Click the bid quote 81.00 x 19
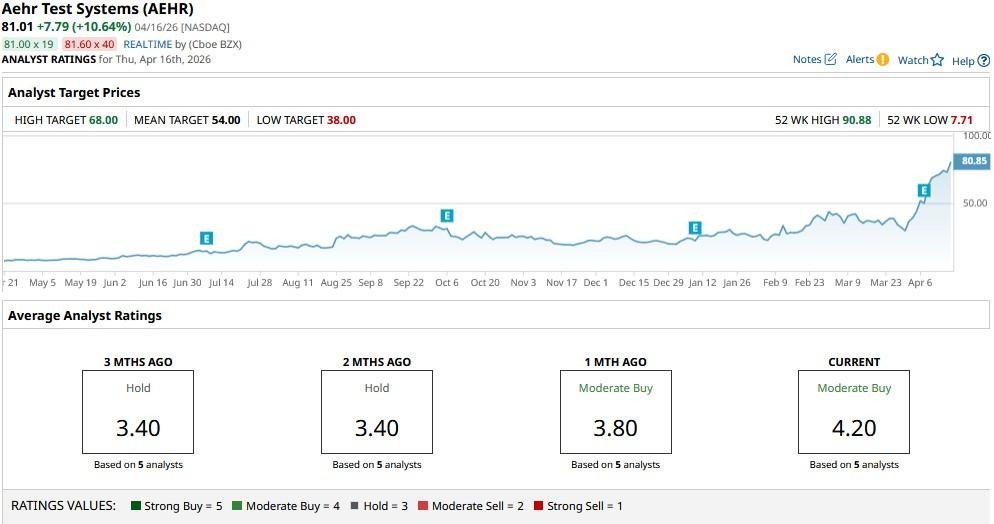 coord(29,44)
